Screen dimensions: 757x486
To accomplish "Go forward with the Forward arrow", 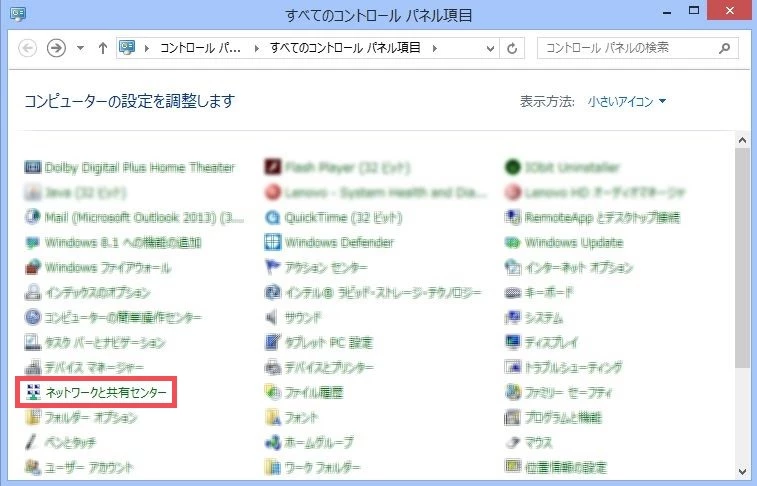I will point(56,48).
